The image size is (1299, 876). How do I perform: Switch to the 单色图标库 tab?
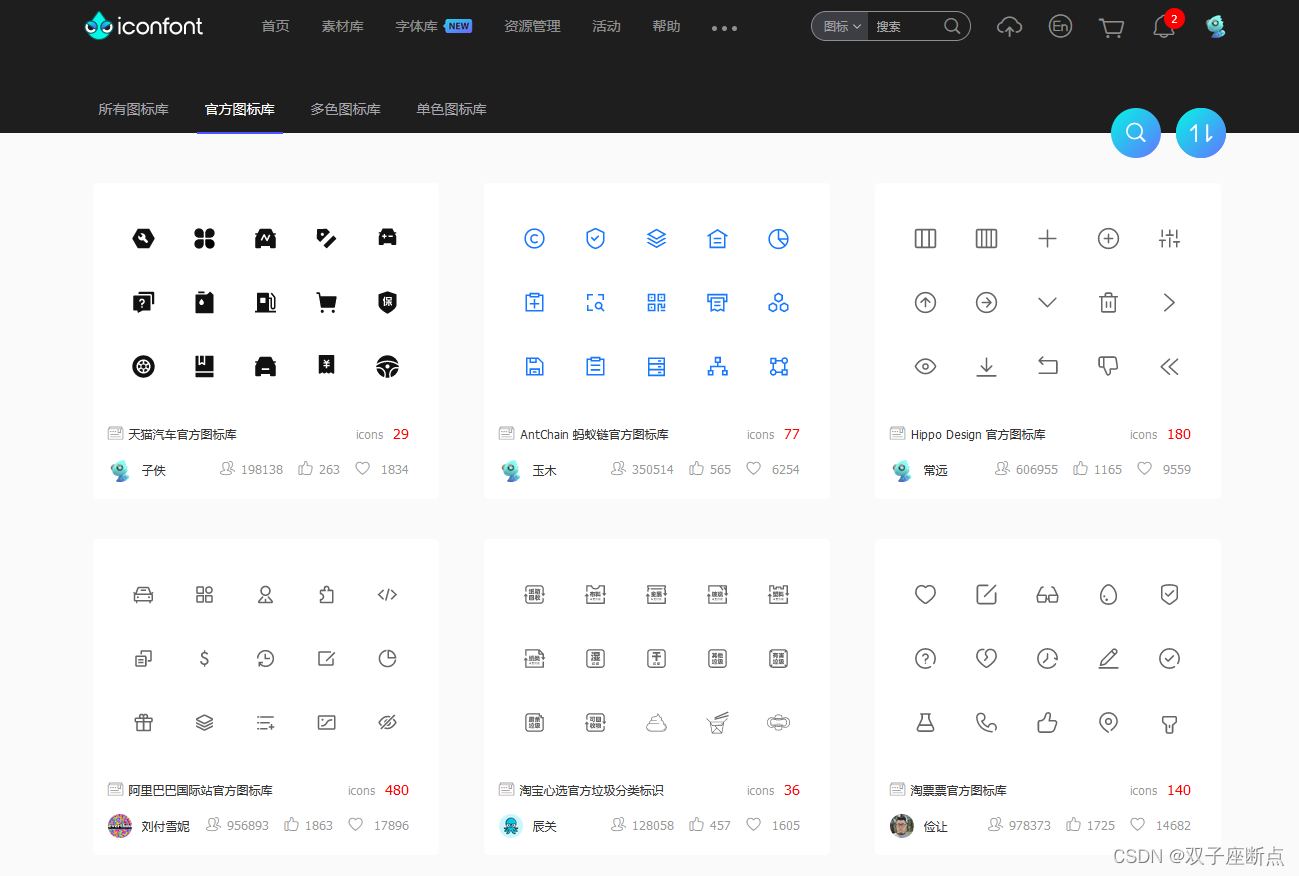pos(452,109)
